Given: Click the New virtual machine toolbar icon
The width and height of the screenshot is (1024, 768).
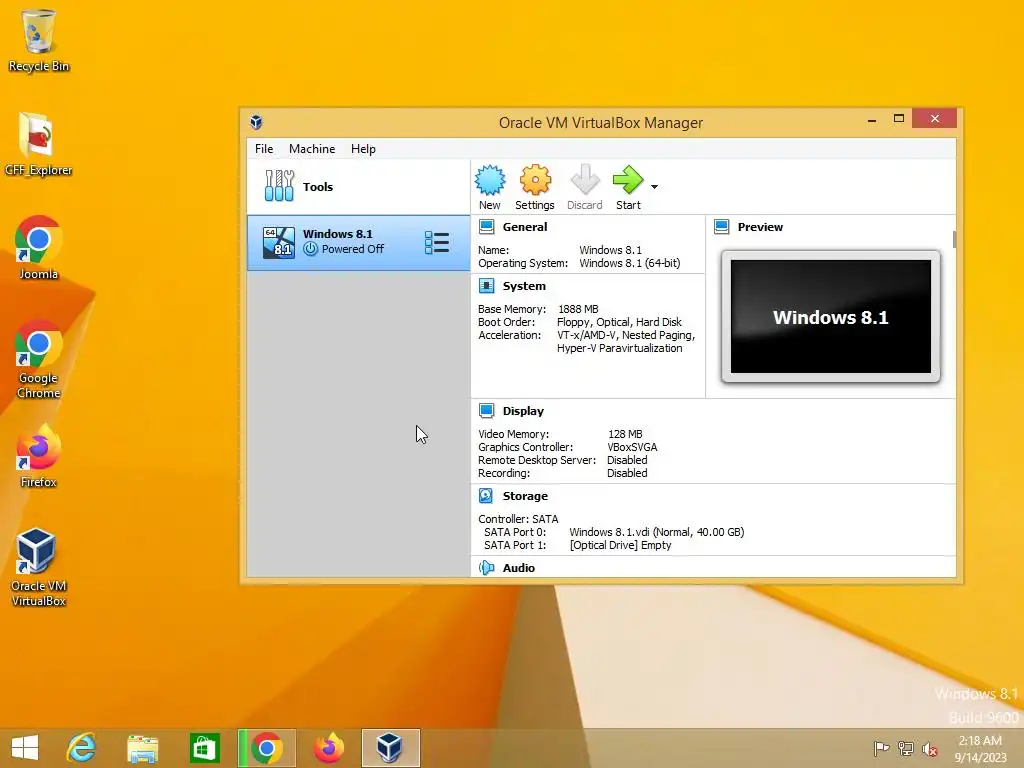Looking at the screenshot, I should tap(490, 187).
